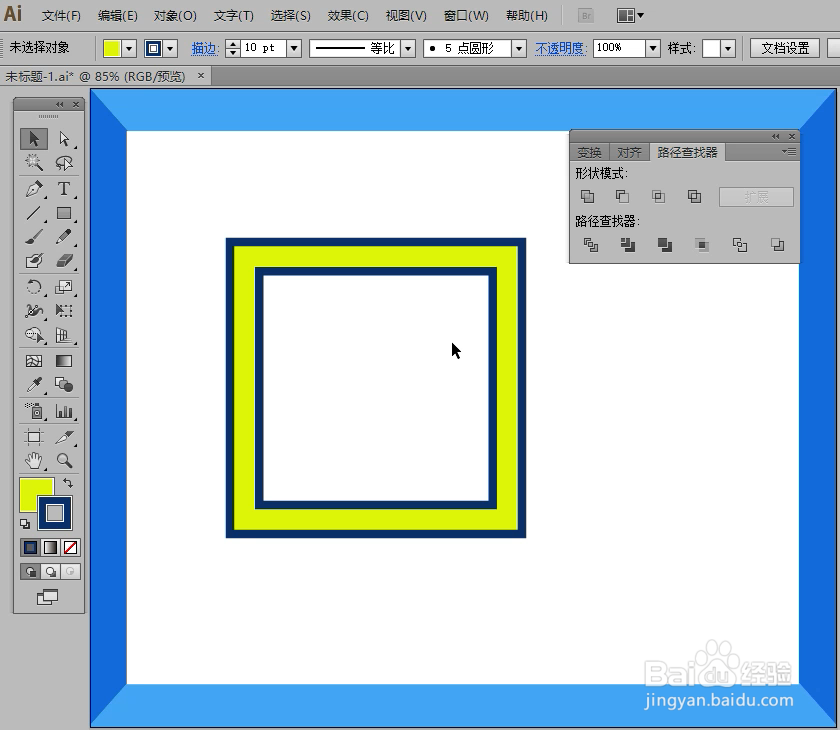This screenshot has width=840, height=730.
Task: Set paint mode to None
Action: (x=70, y=547)
